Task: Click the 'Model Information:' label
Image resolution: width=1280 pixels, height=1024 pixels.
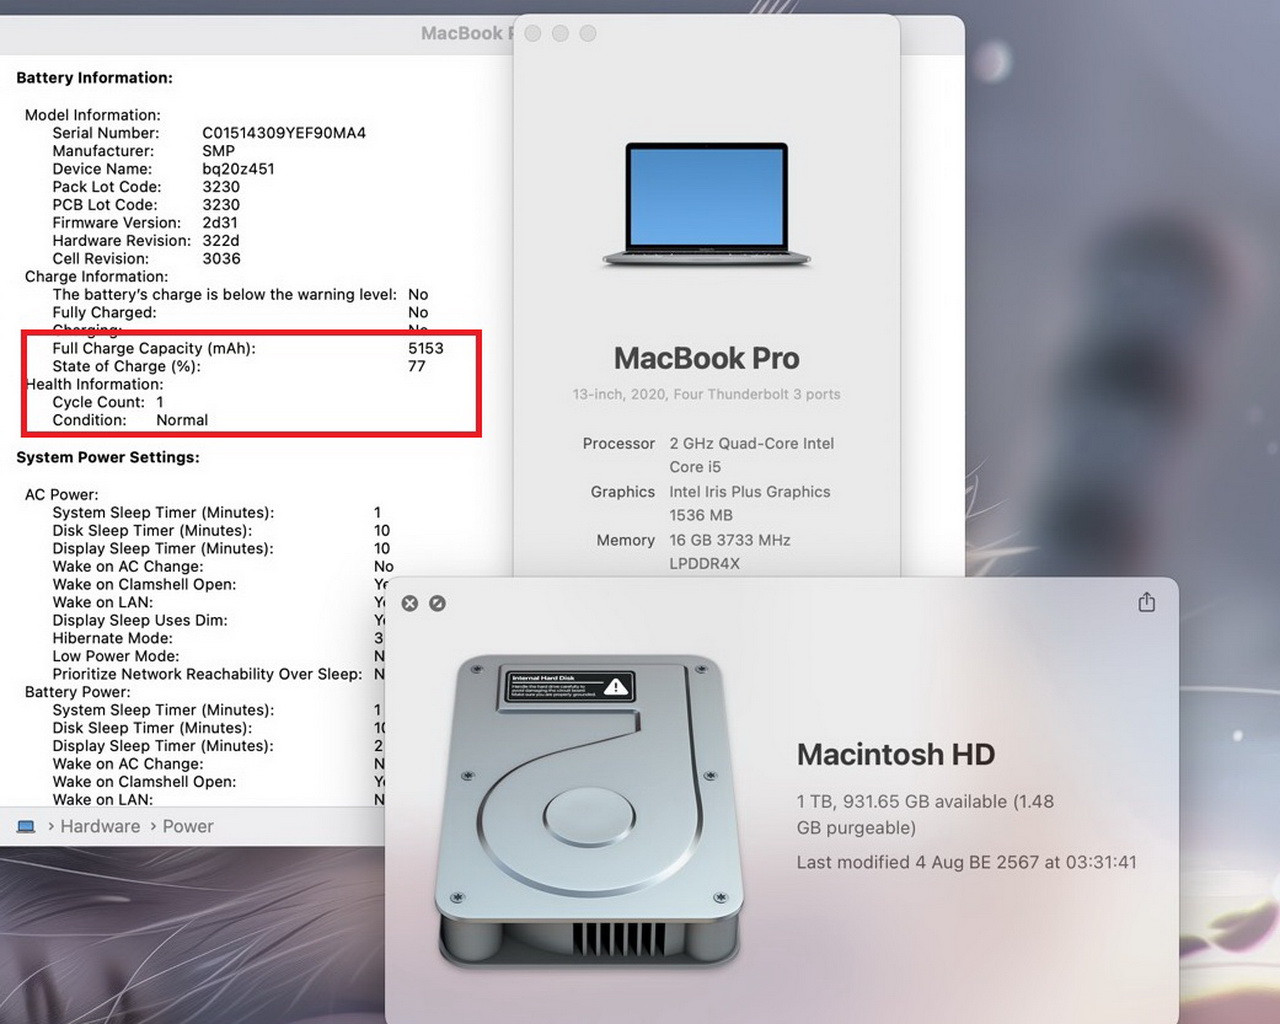Action: click(x=92, y=115)
